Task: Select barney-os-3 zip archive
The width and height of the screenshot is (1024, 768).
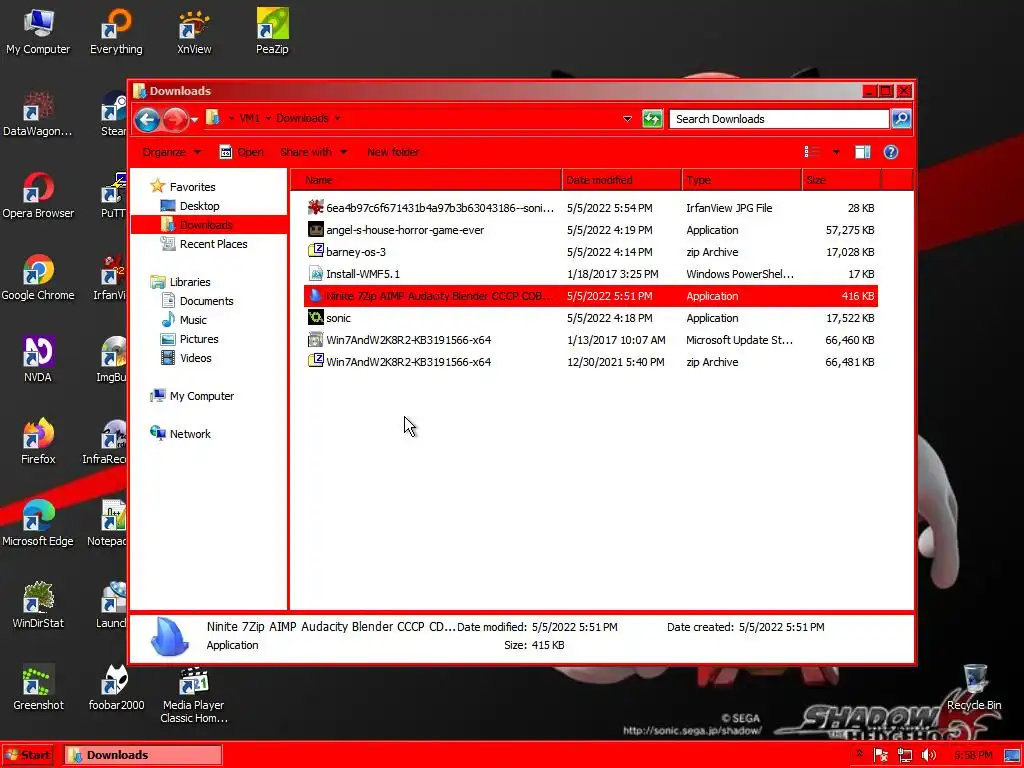Action: pyautogui.click(x=591, y=252)
